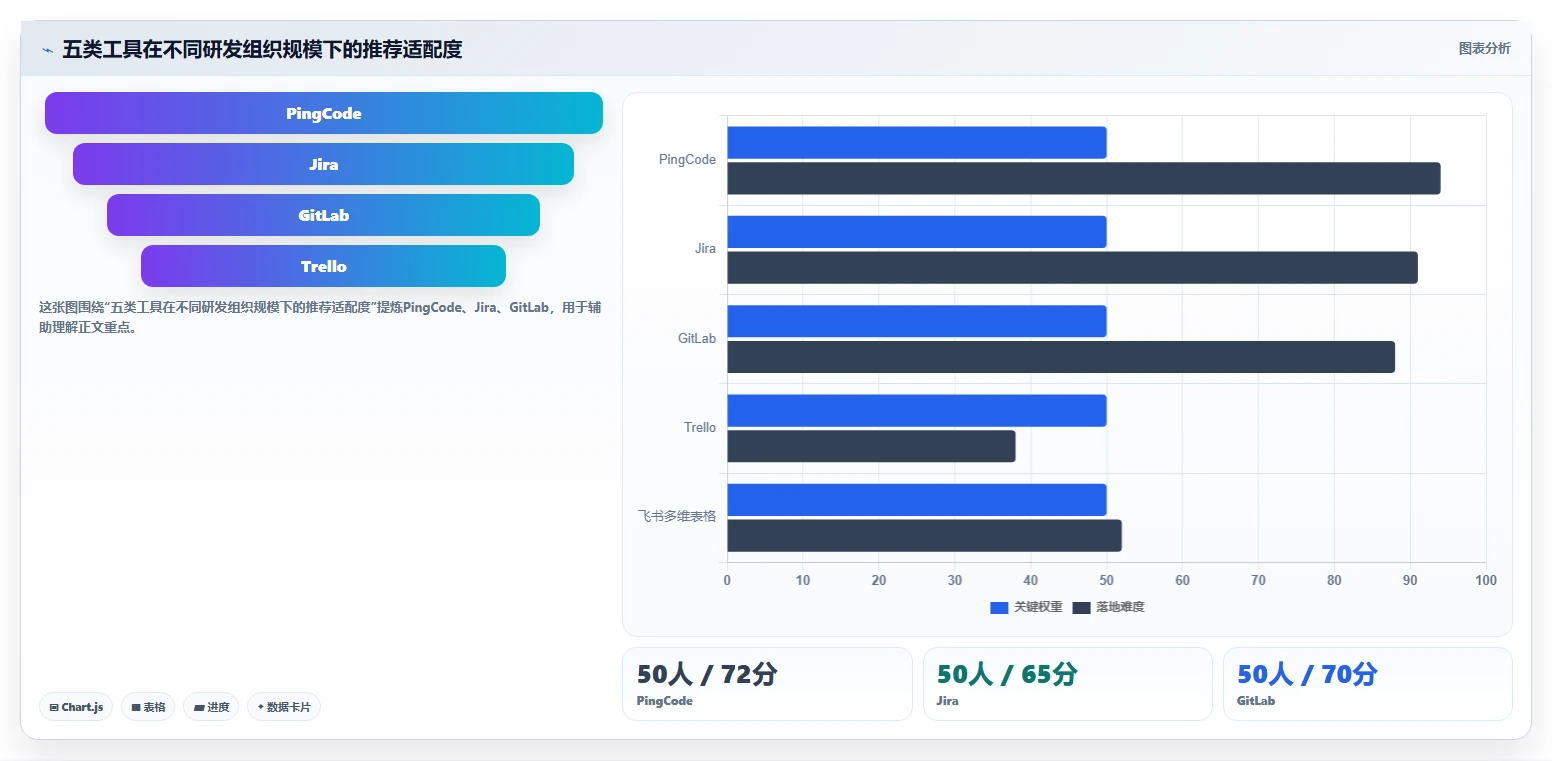Click PingCode's dark 落地难度 bar
This screenshot has height=761, width=1552.
1083,178
